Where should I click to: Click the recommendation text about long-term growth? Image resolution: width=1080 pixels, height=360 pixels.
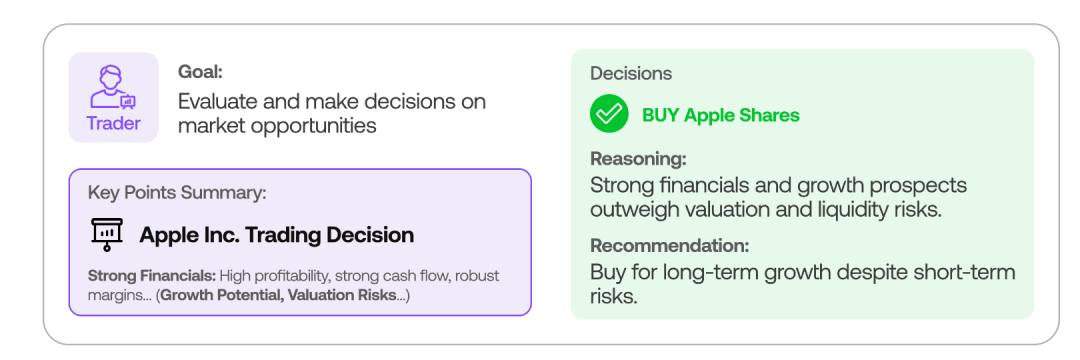point(802,283)
